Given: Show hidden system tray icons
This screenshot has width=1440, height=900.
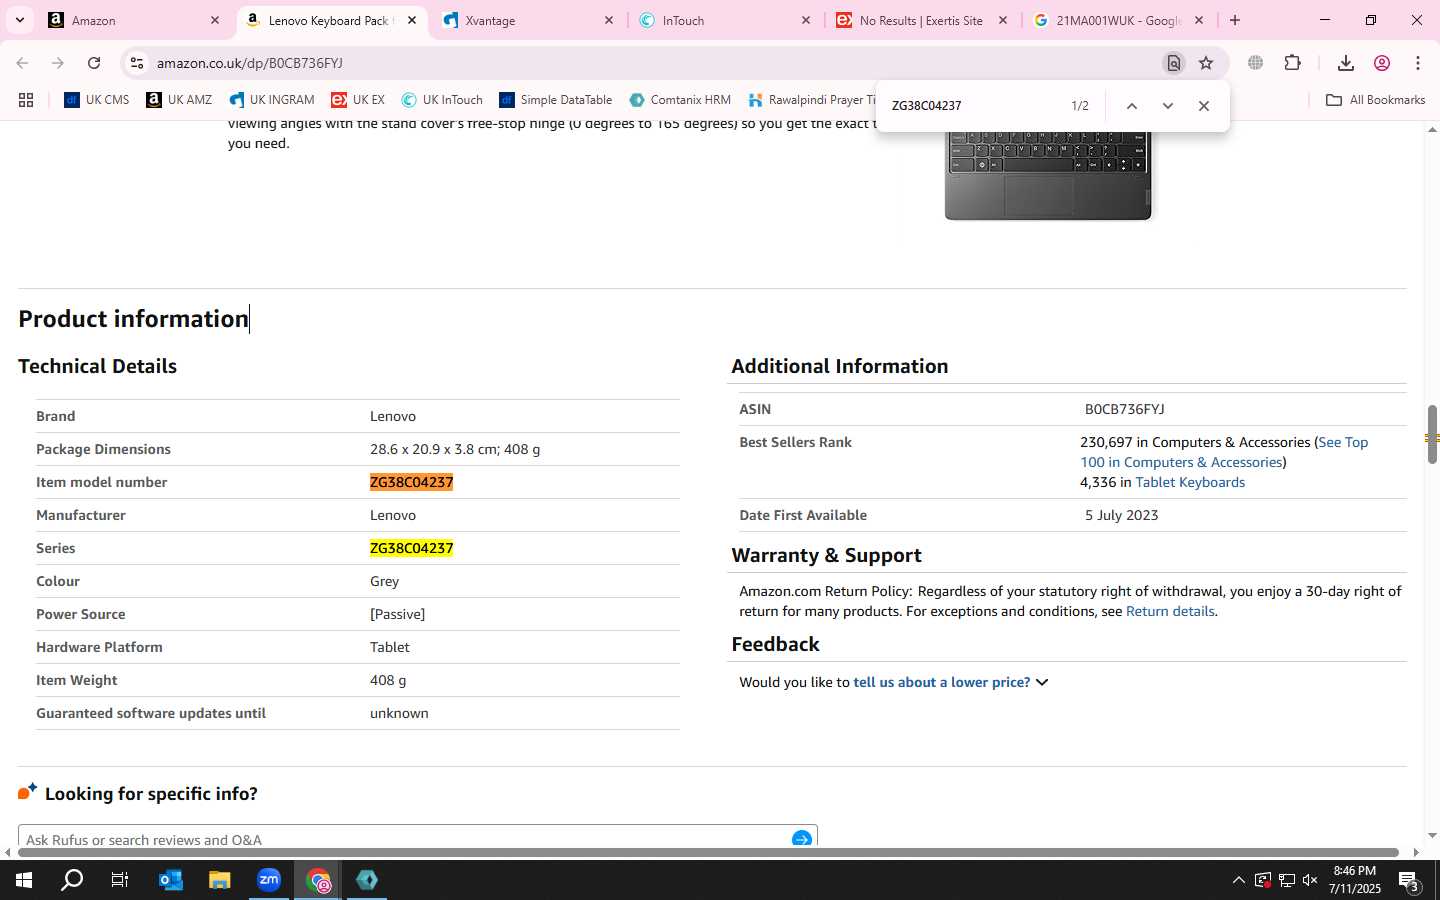Looking at the screenshot, I should pyautogui.click(x=1238, y=880).
